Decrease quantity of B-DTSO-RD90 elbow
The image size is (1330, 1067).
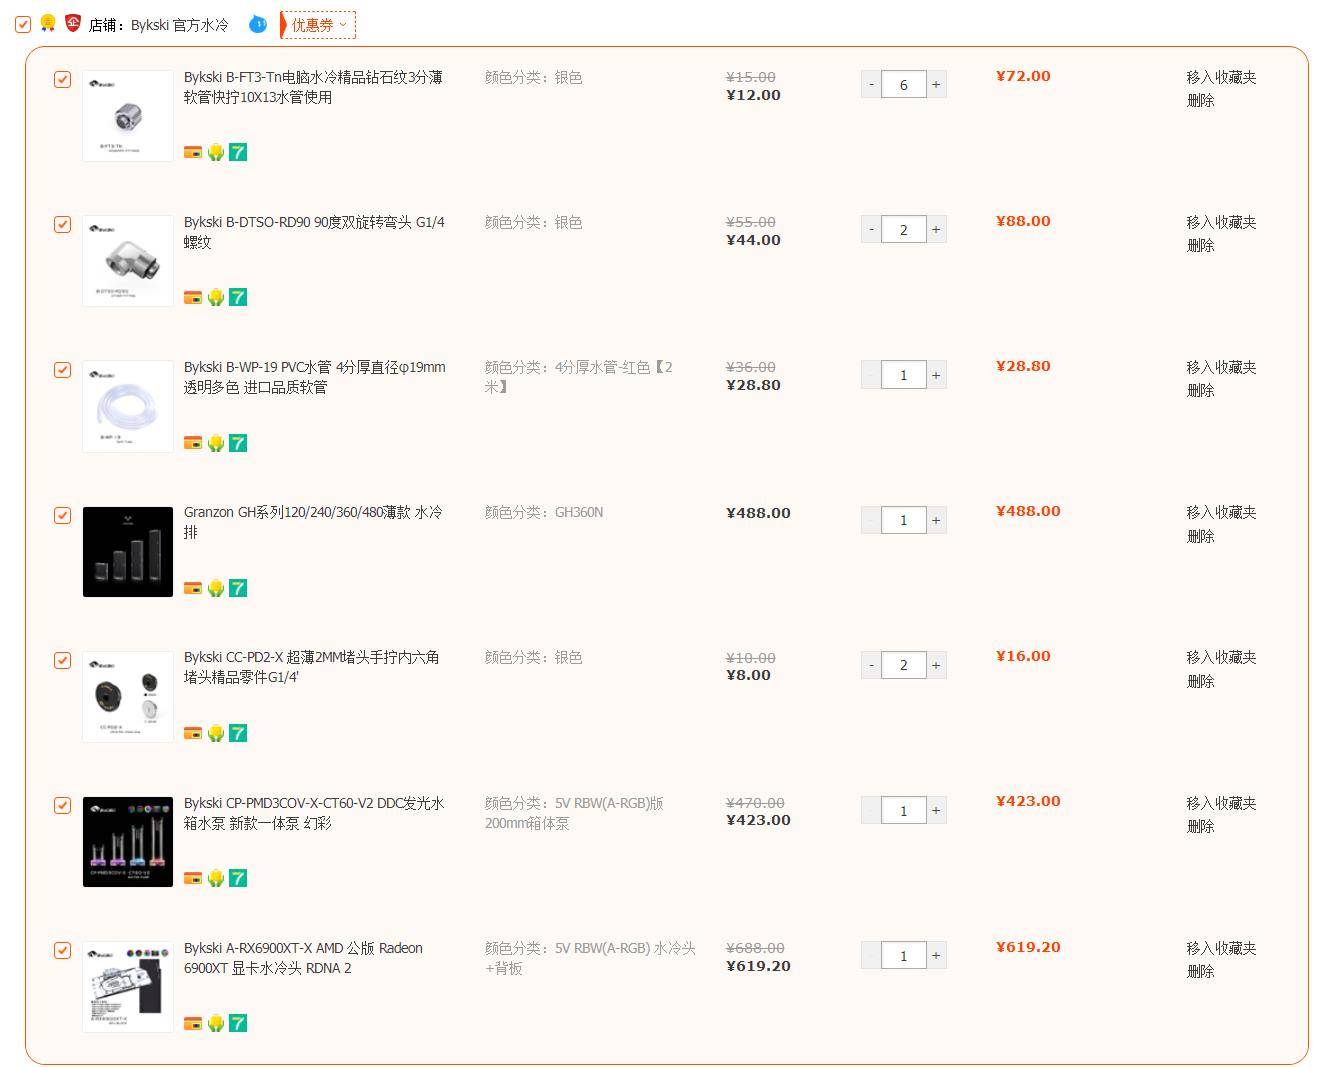871,229
